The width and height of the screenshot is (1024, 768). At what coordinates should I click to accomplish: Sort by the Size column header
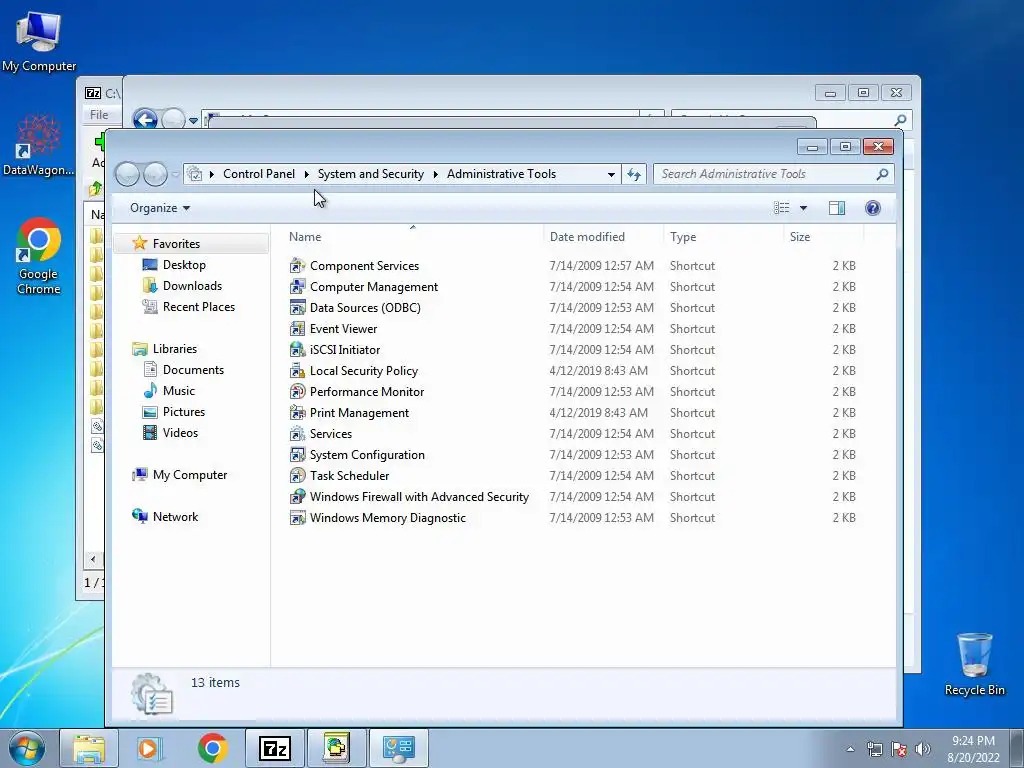click(x=823, y=236)
